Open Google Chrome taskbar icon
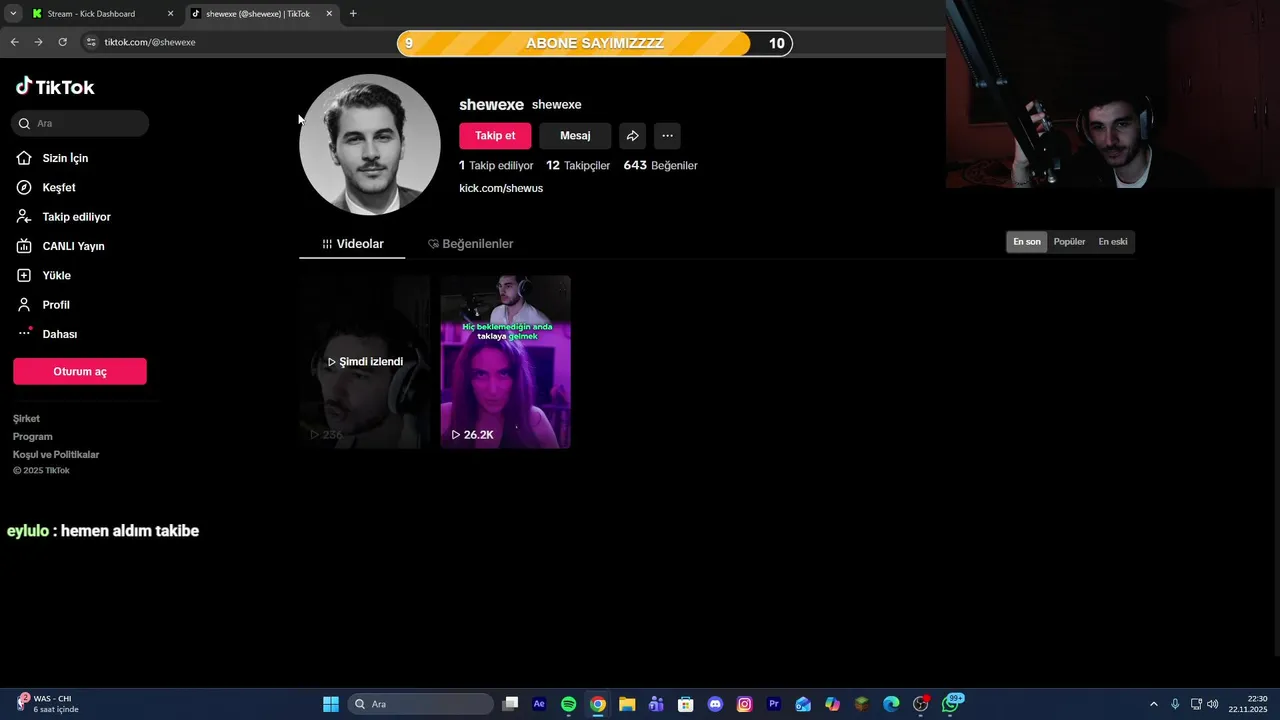1280x720 pixels. 597,704
